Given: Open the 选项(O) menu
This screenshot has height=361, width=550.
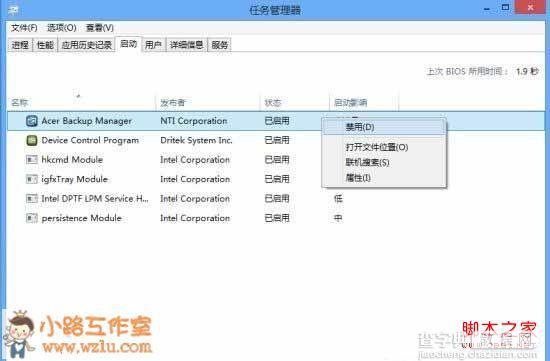Looking at the screenshot, I should (62, 28).
